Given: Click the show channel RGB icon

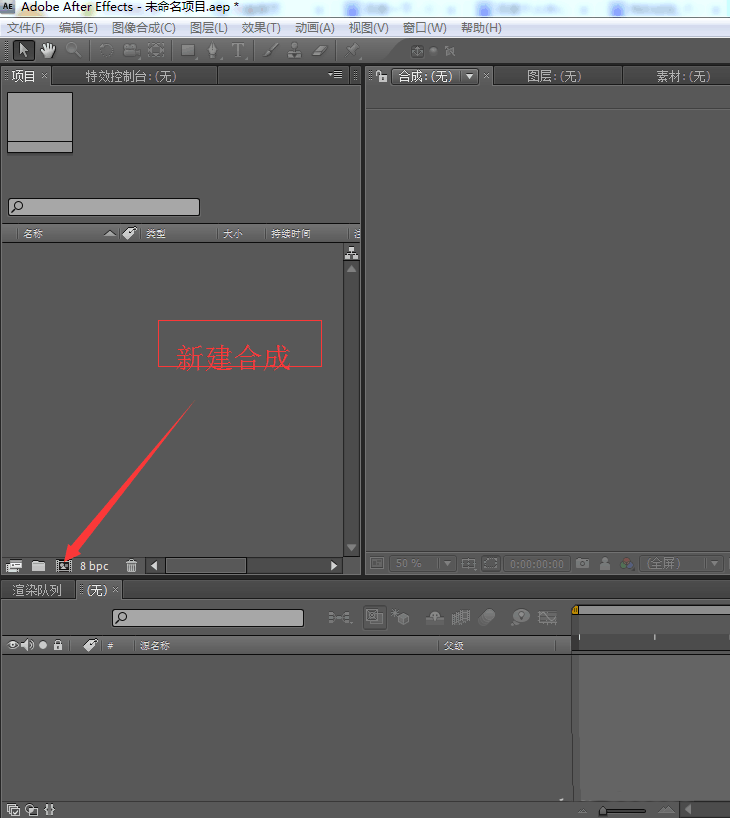Looking at the screenshot, I should click(627, 563).
